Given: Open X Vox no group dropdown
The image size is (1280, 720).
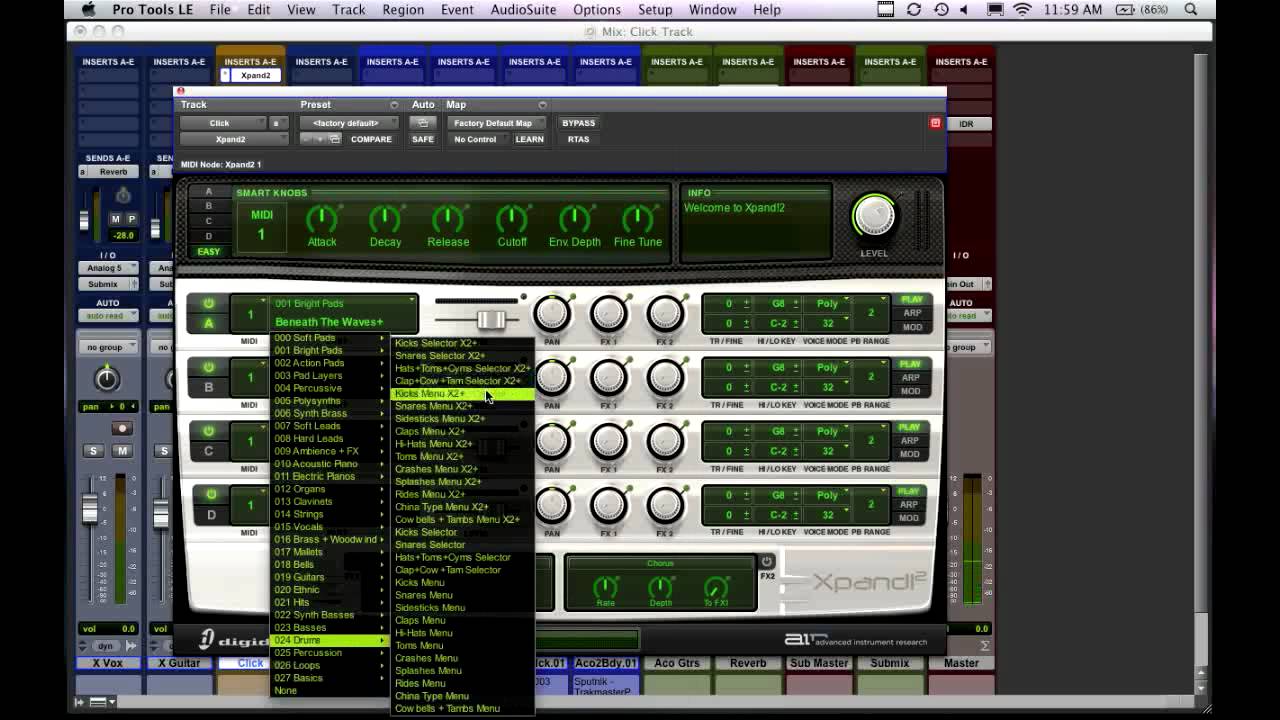Looking at the screenshot, I should pos(107,347).
